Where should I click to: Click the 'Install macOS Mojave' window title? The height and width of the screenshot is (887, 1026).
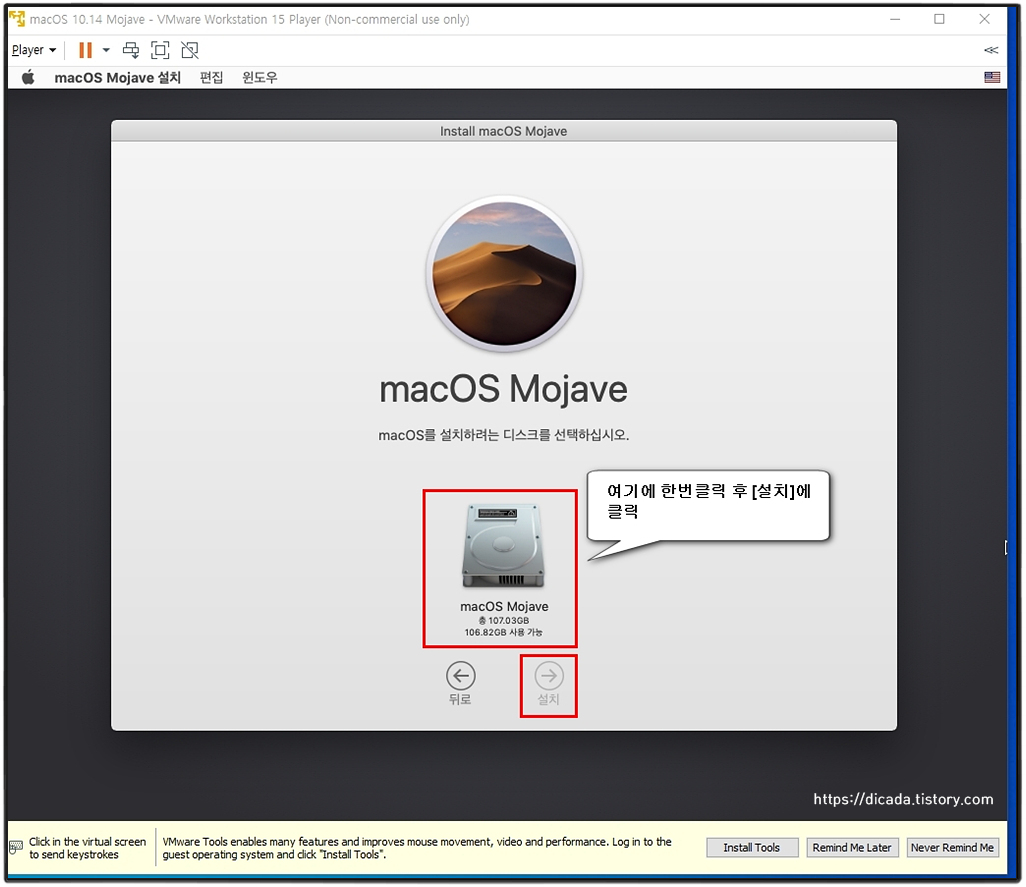503,131
